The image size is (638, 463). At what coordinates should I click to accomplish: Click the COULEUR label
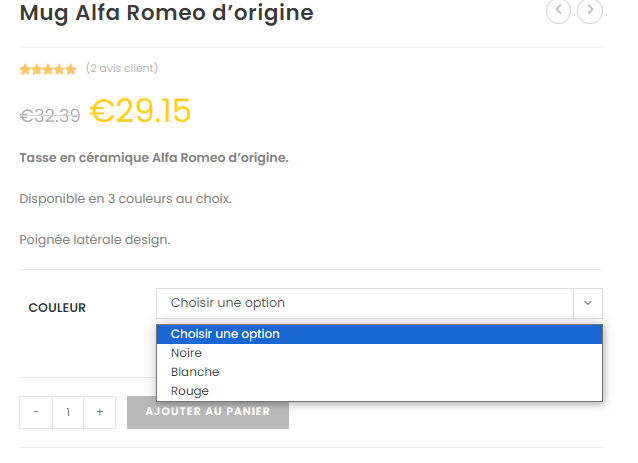pyautogui.click(x=57, y=308)
